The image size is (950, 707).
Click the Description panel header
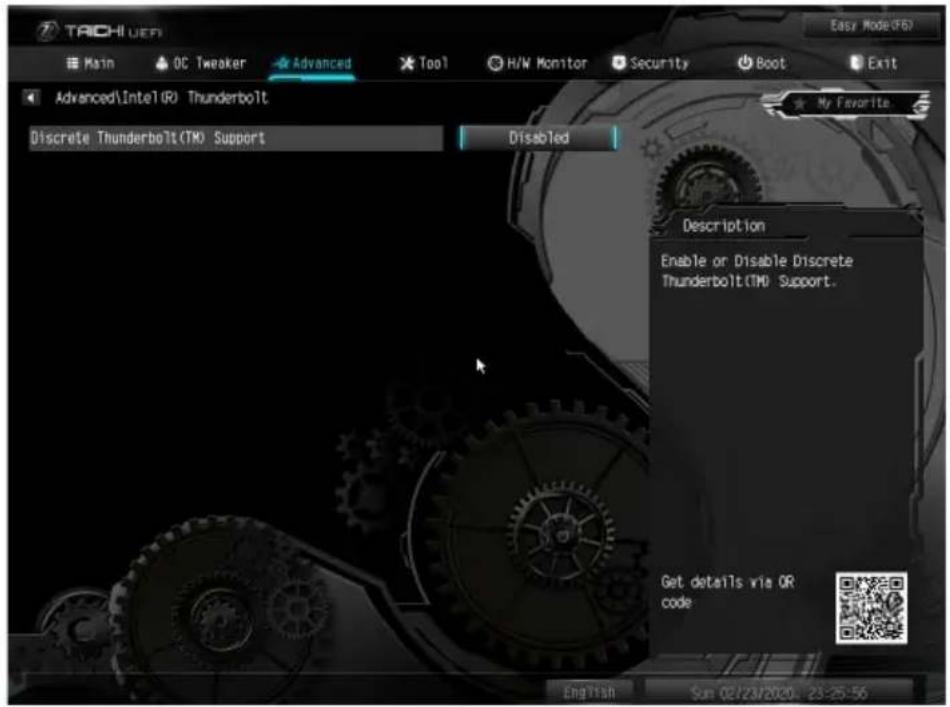723,226
